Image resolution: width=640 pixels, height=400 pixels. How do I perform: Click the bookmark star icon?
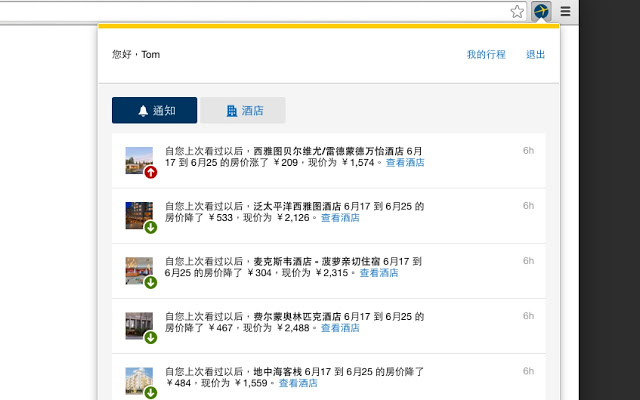[517, 11]
